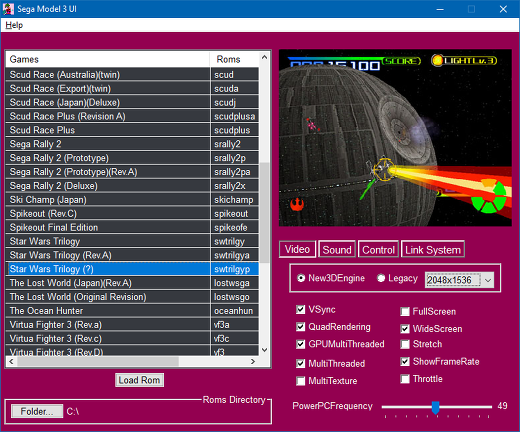Click the Sega Model 3 UI title bar icon

[x=8, y=9]
